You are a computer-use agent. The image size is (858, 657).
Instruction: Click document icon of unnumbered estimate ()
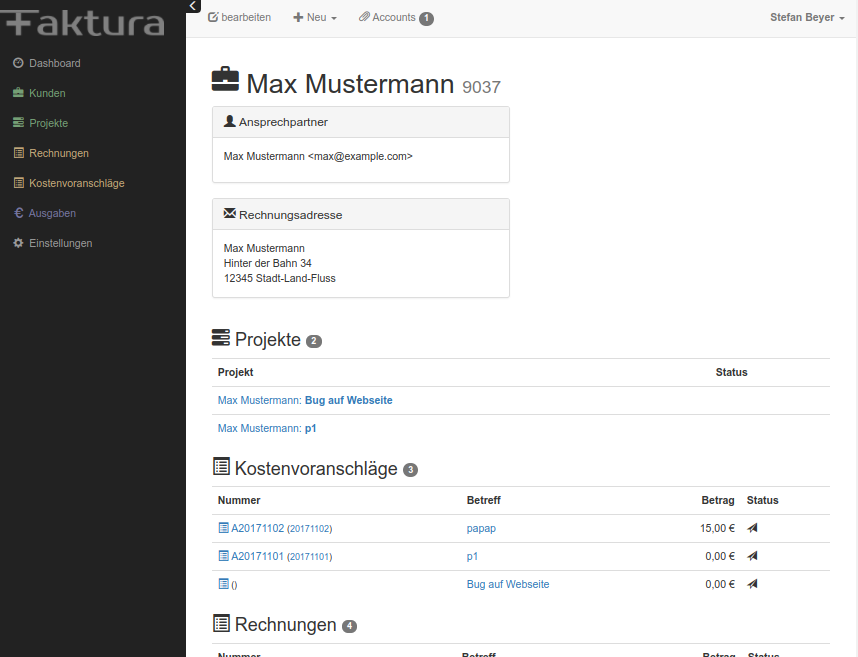pyautogui.click(x=223, y=584)
